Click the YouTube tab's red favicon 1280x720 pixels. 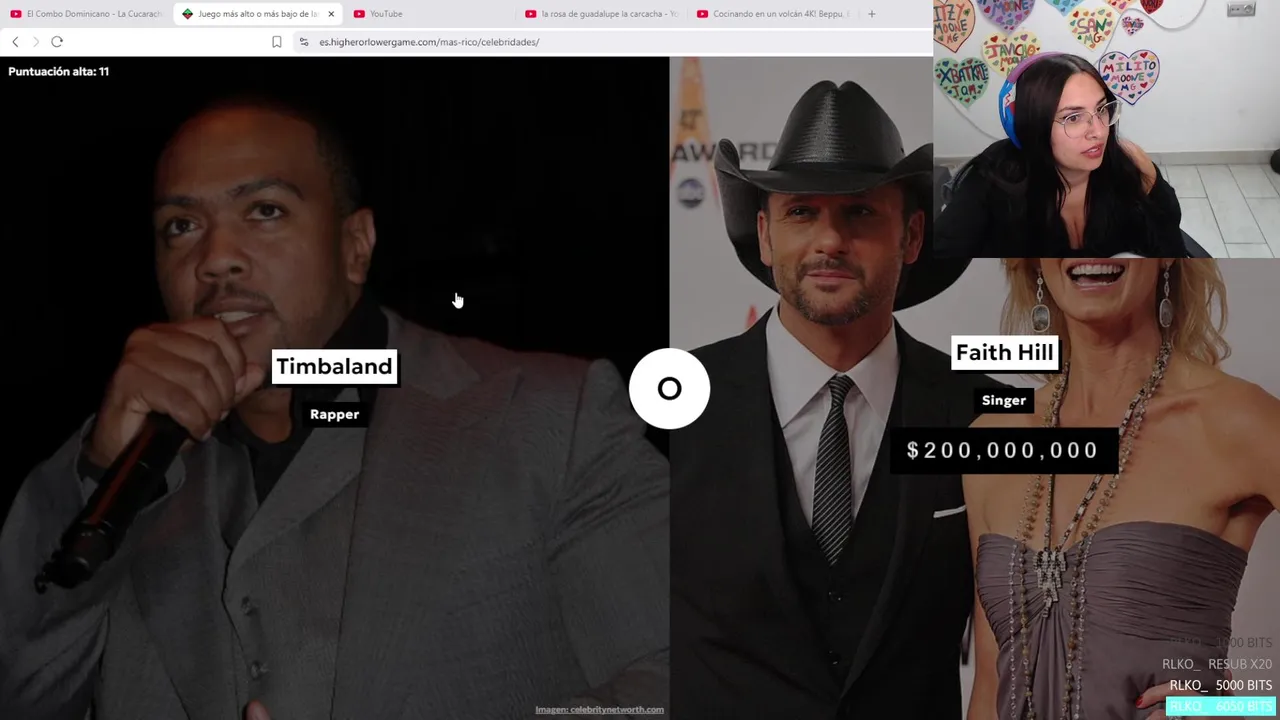coord(359,14)
